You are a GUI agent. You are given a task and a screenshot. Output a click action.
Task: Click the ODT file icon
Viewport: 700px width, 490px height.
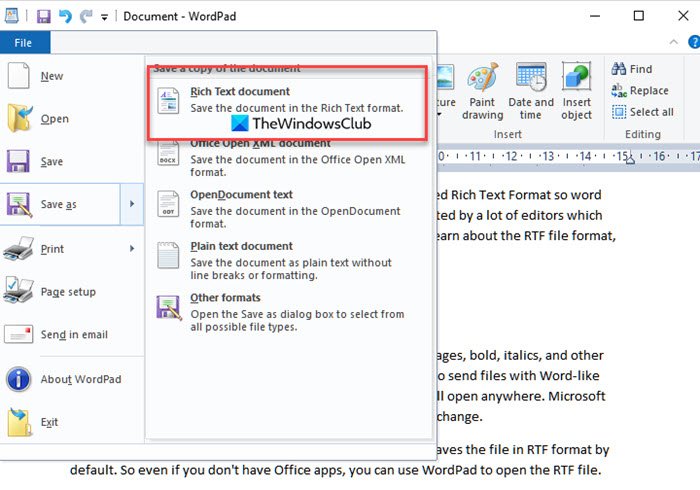point(168,204)
